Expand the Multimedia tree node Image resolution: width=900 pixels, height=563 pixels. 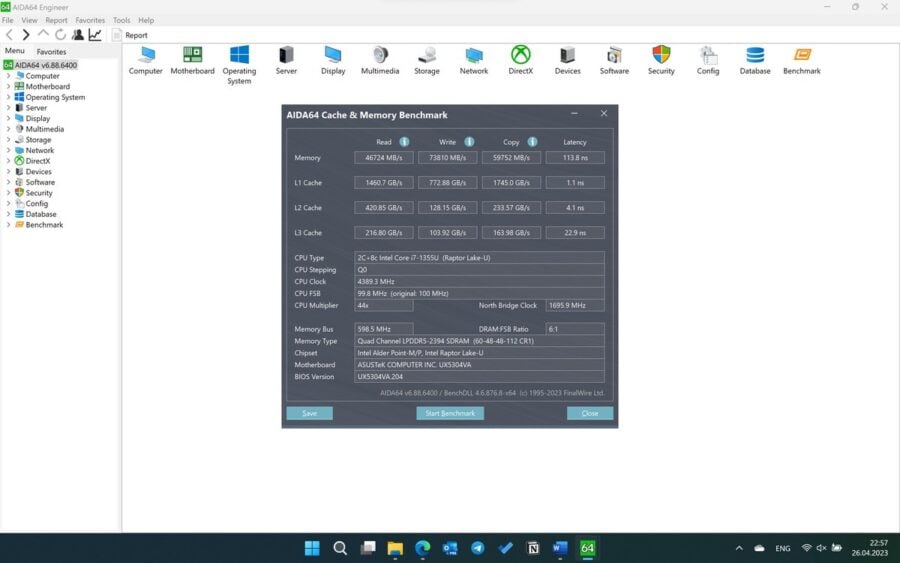pos(8,129)
